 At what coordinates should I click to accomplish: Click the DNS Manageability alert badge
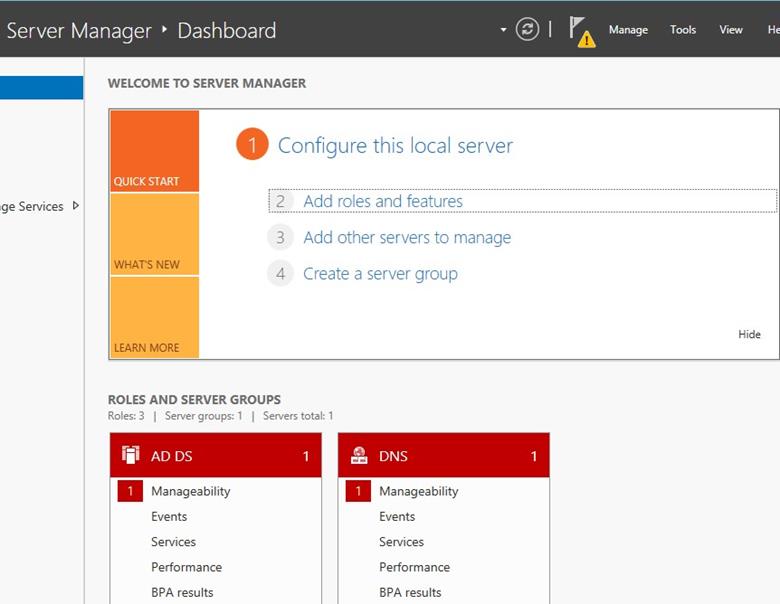tap(358, 491)
